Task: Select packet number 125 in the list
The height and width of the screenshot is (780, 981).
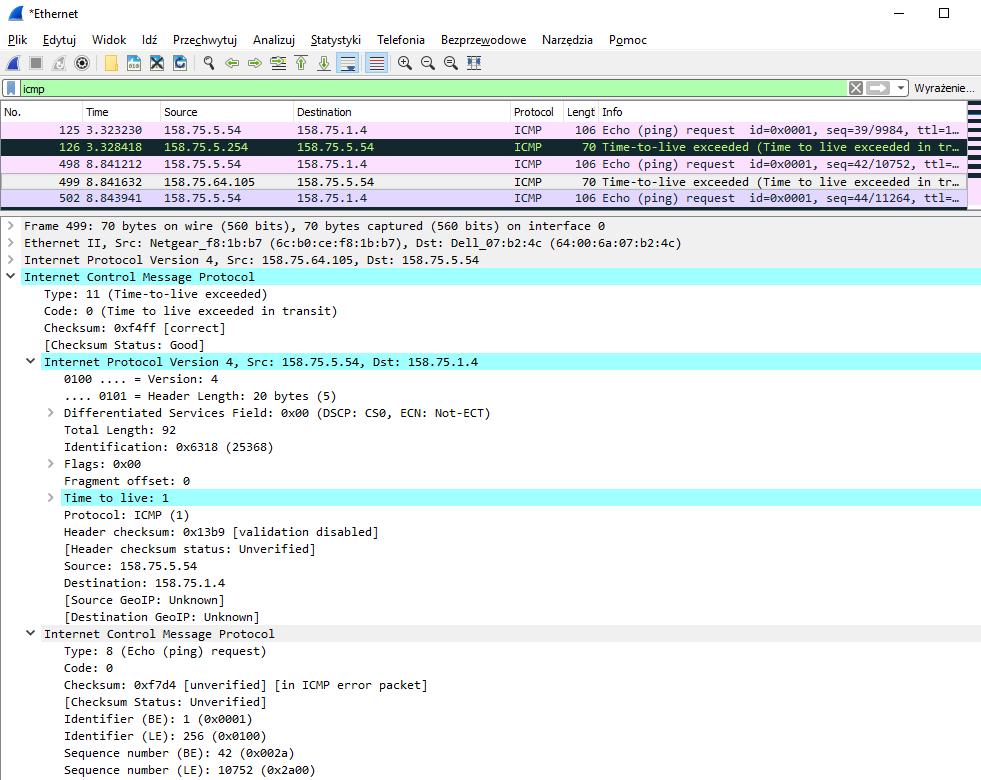Action: coord(484,130)
